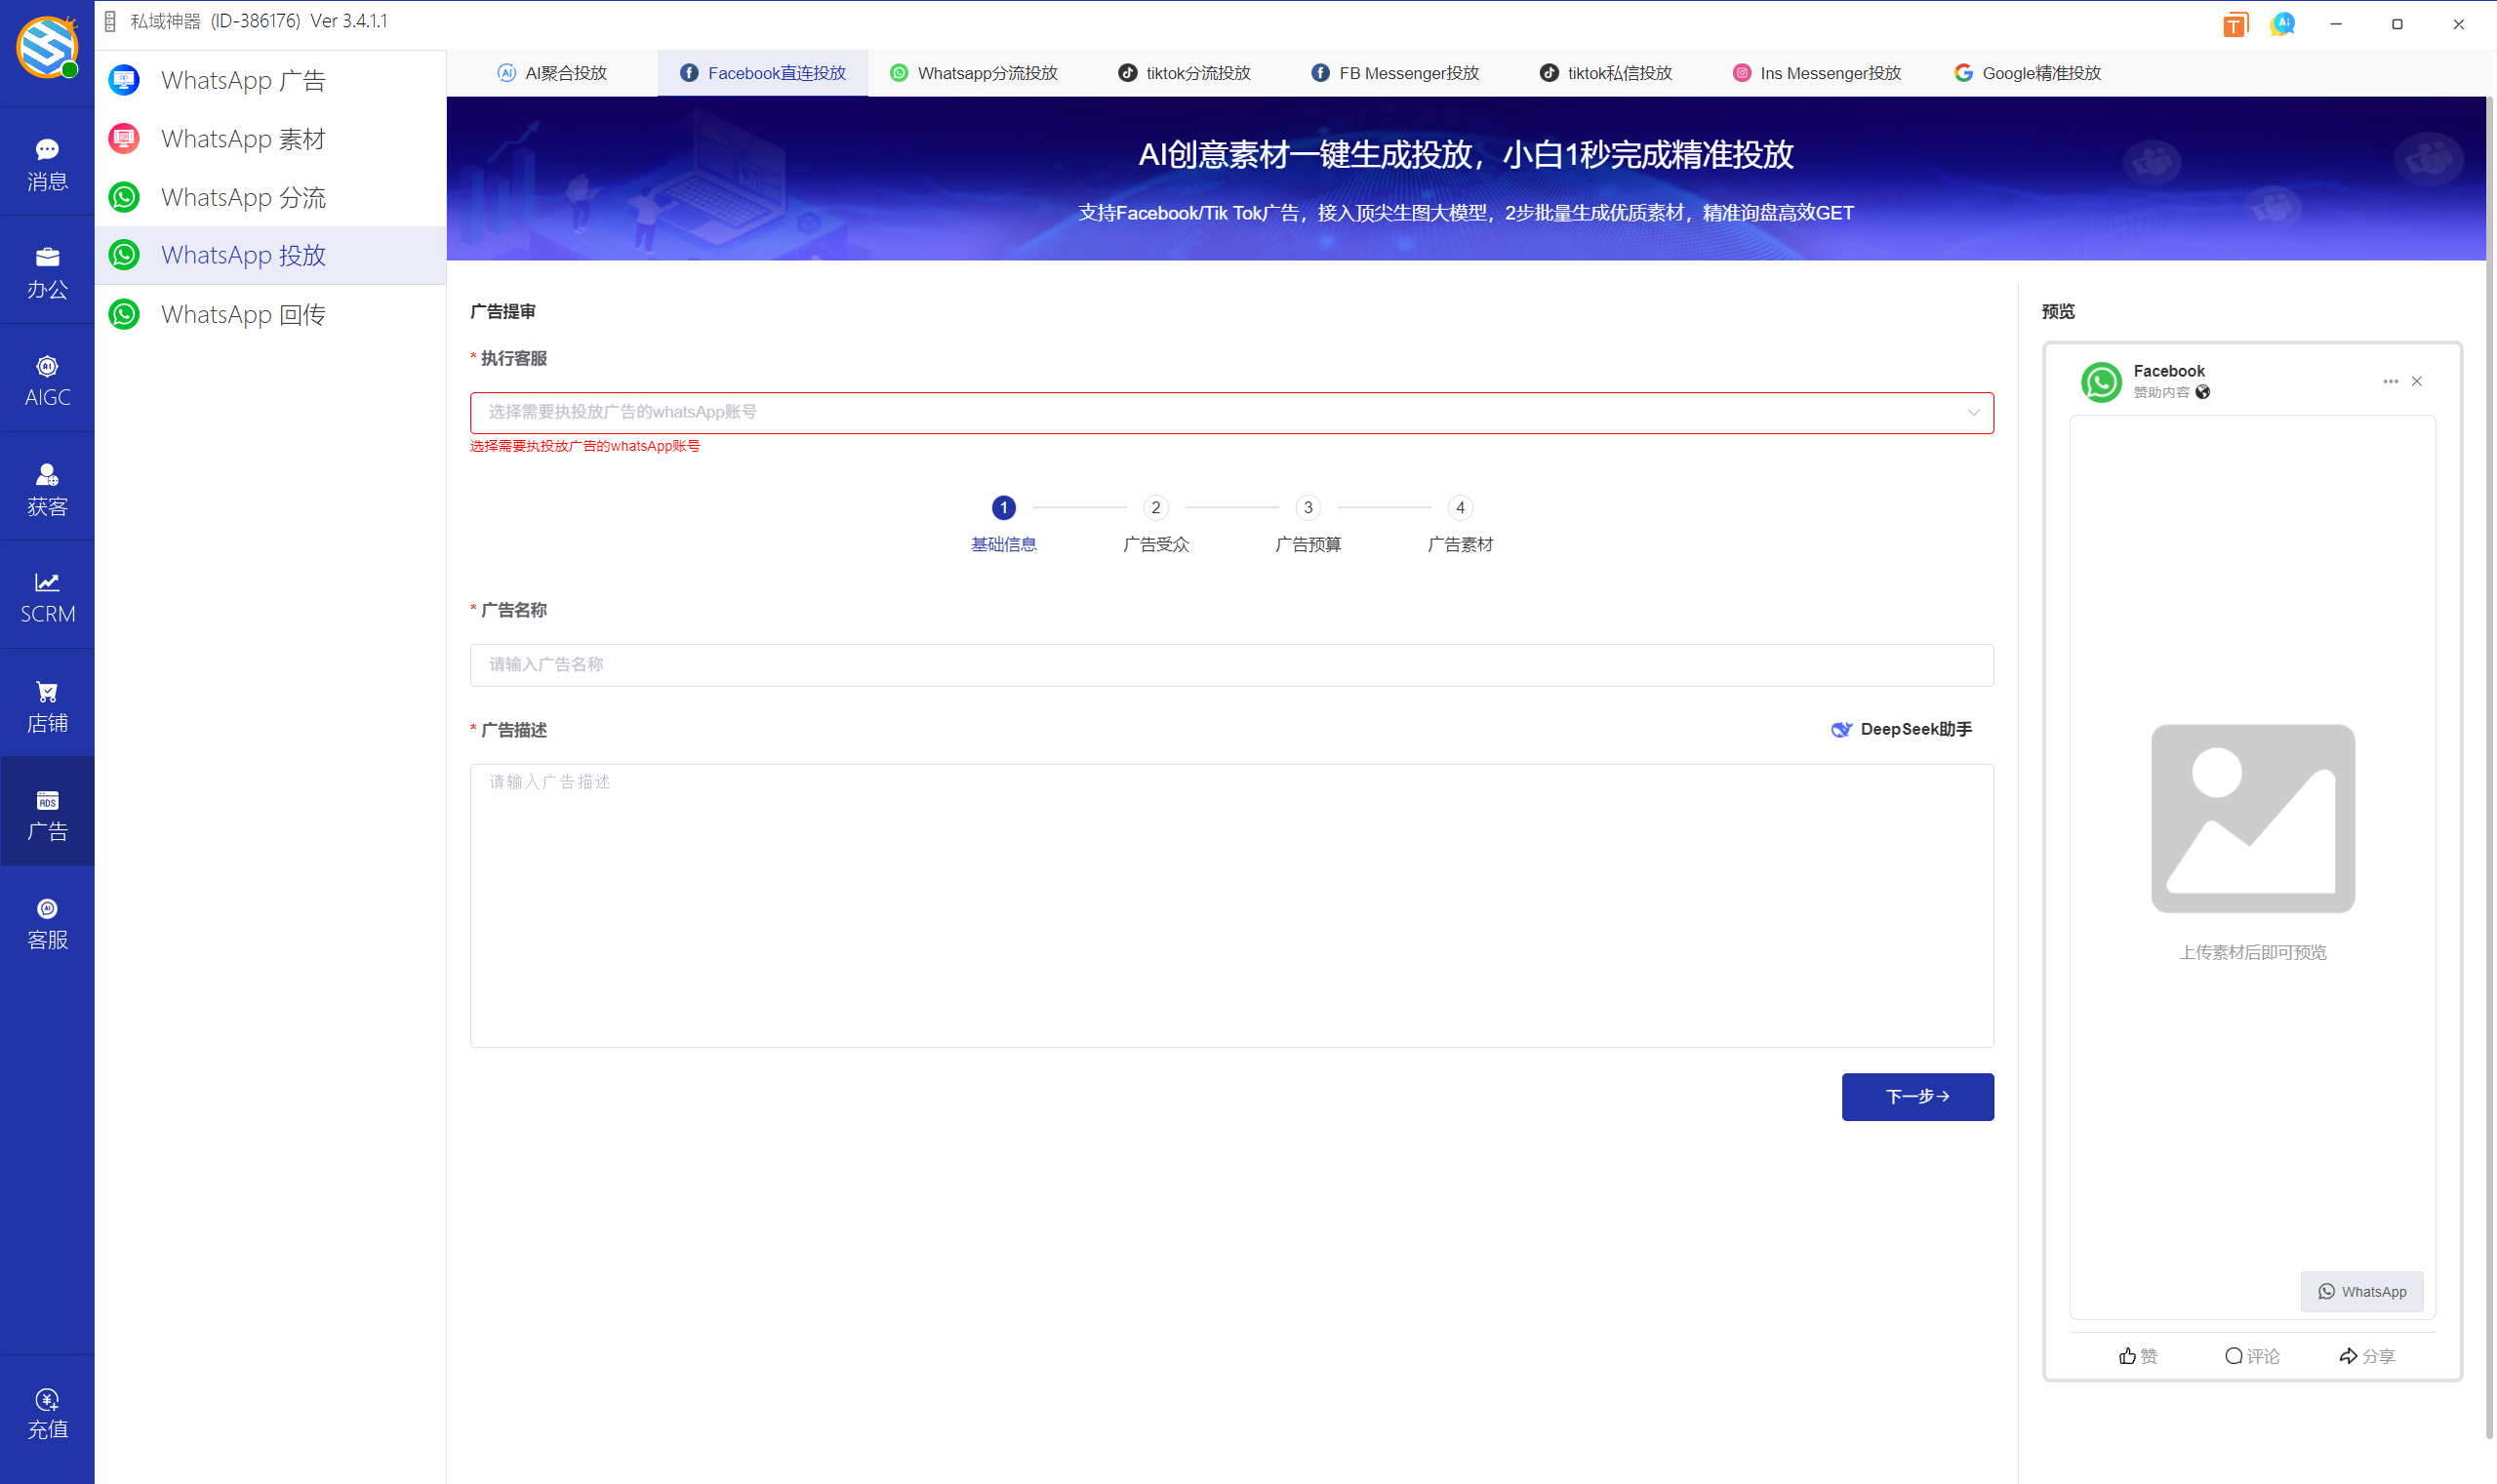Click the 下一步 next step button
This screenshot has height=1484, width=2497.
pos(1916,1096)
